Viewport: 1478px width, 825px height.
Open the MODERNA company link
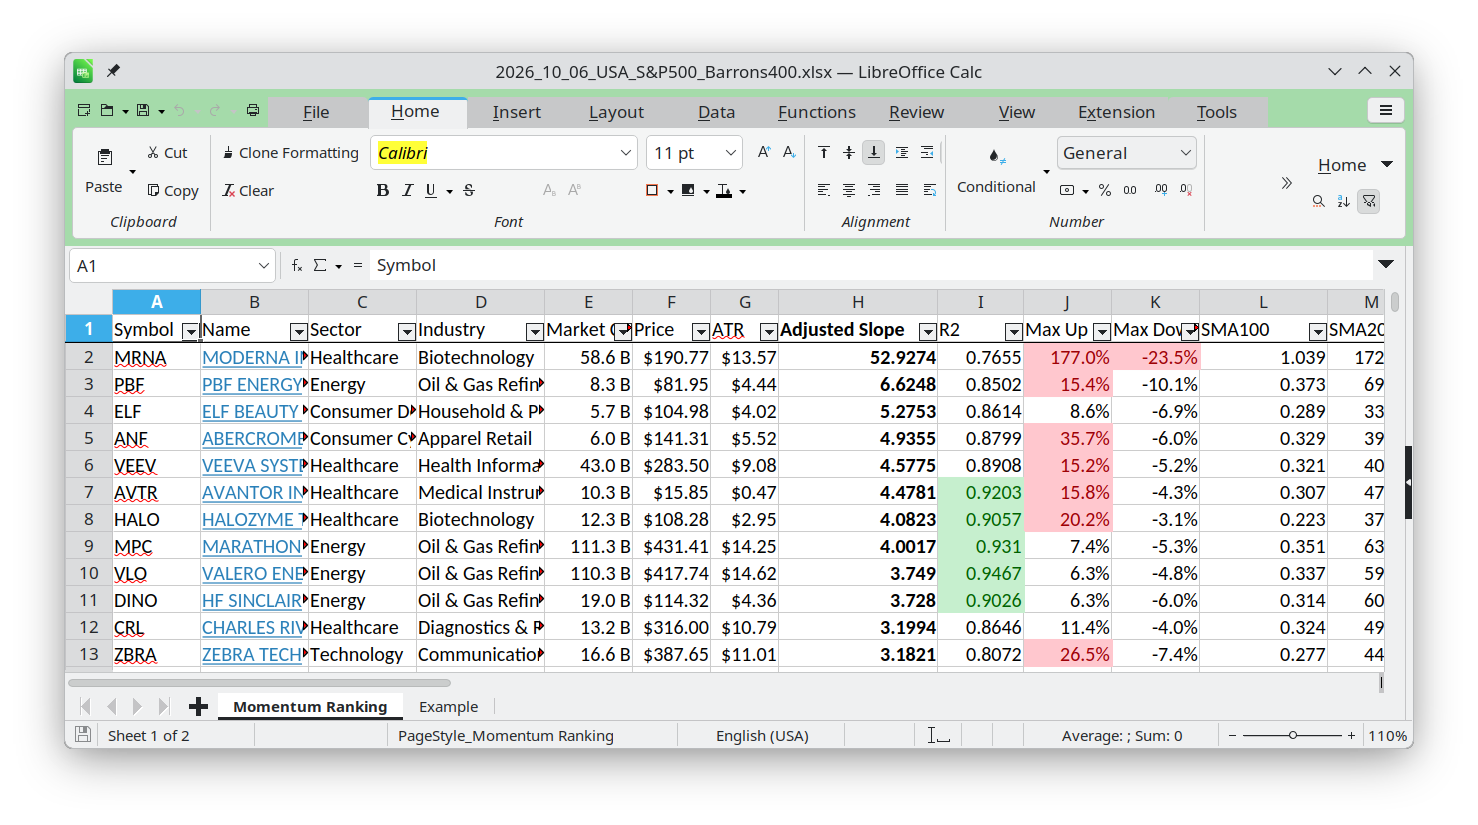coord(252,357)
